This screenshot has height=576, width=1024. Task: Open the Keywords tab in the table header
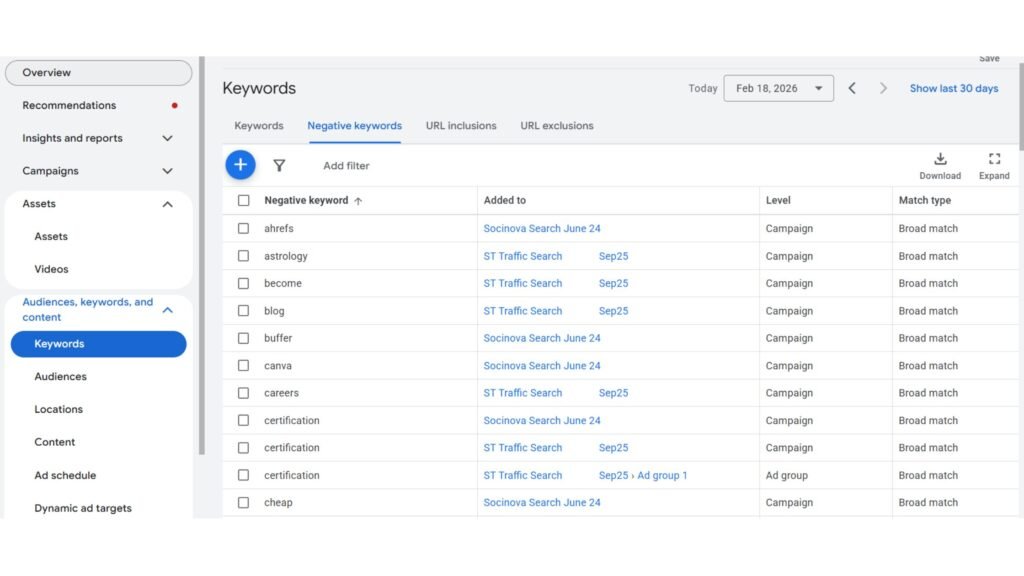coord(258,125)
